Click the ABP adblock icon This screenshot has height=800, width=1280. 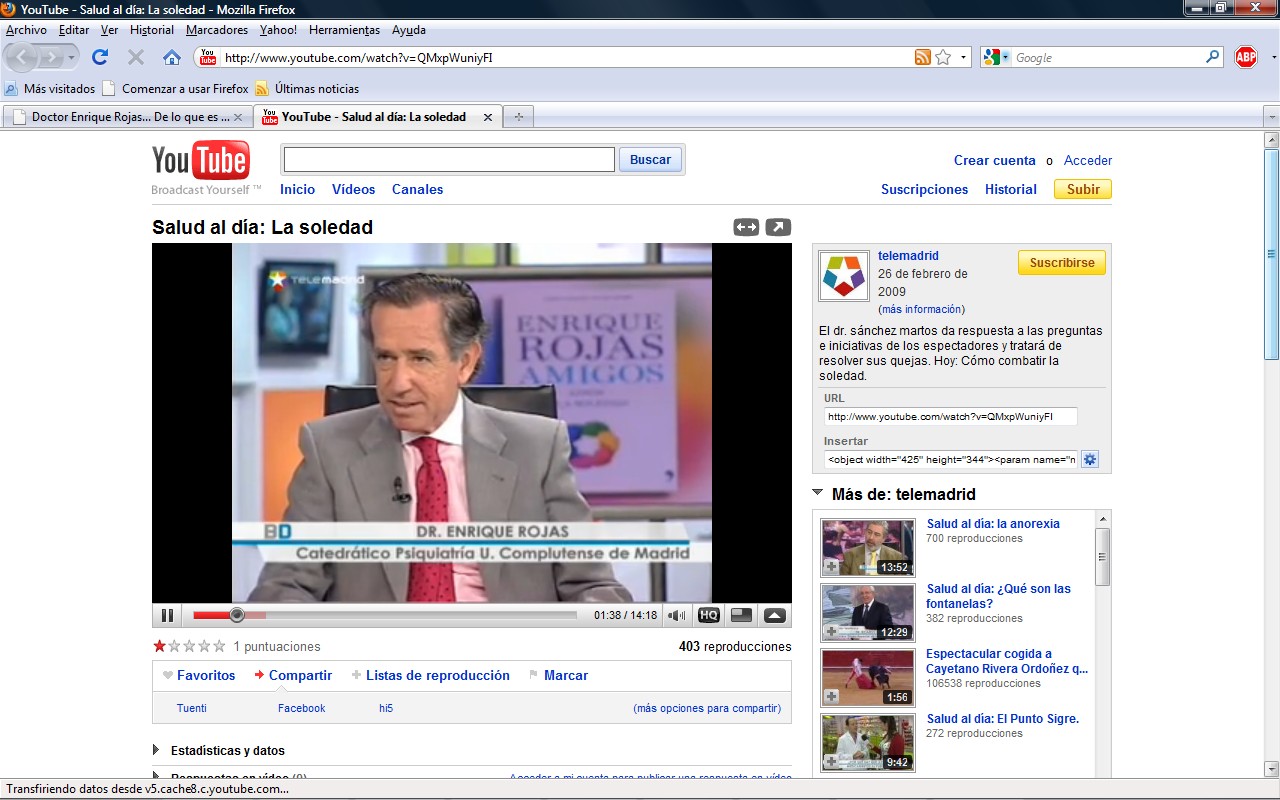(x=1245, y=57)
